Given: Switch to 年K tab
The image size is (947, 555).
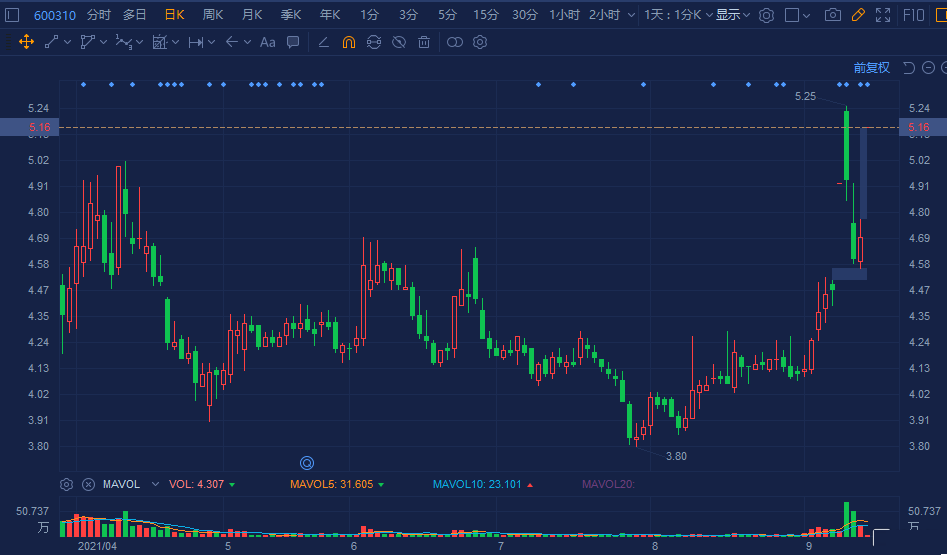Looking at the screenshot, I should [x=330, y=15].
